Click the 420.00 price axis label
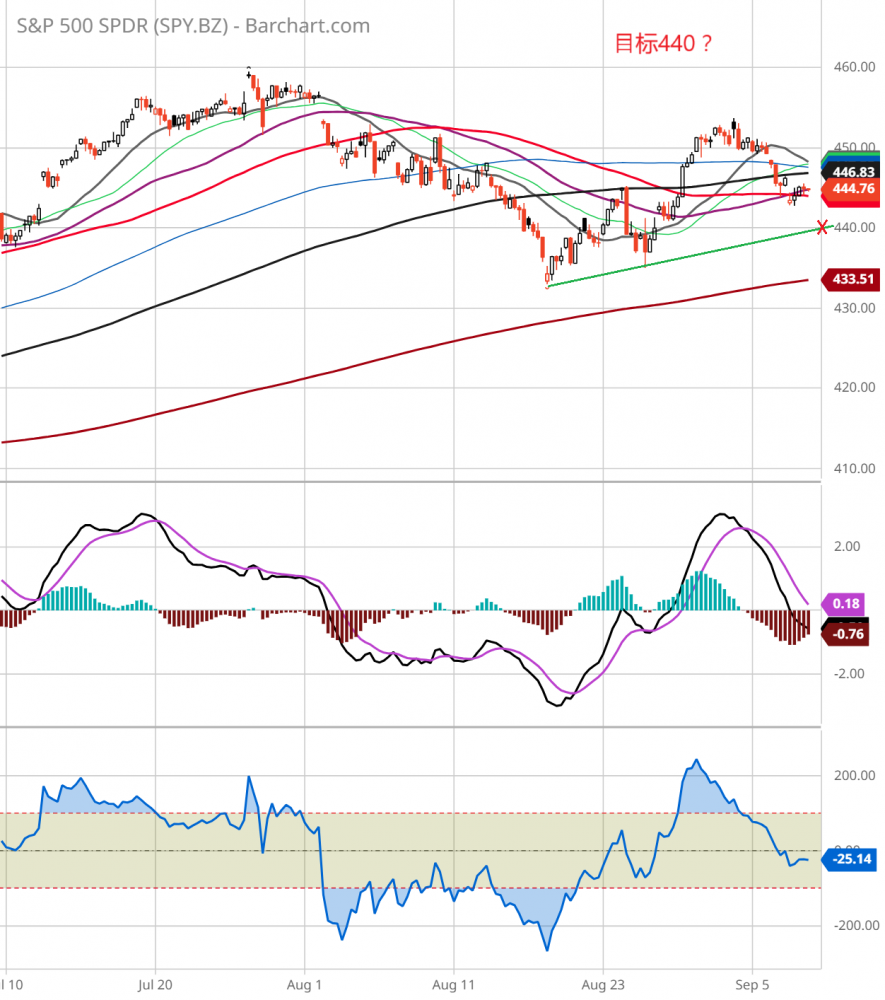885x1000 pixels. coord(854,388)
